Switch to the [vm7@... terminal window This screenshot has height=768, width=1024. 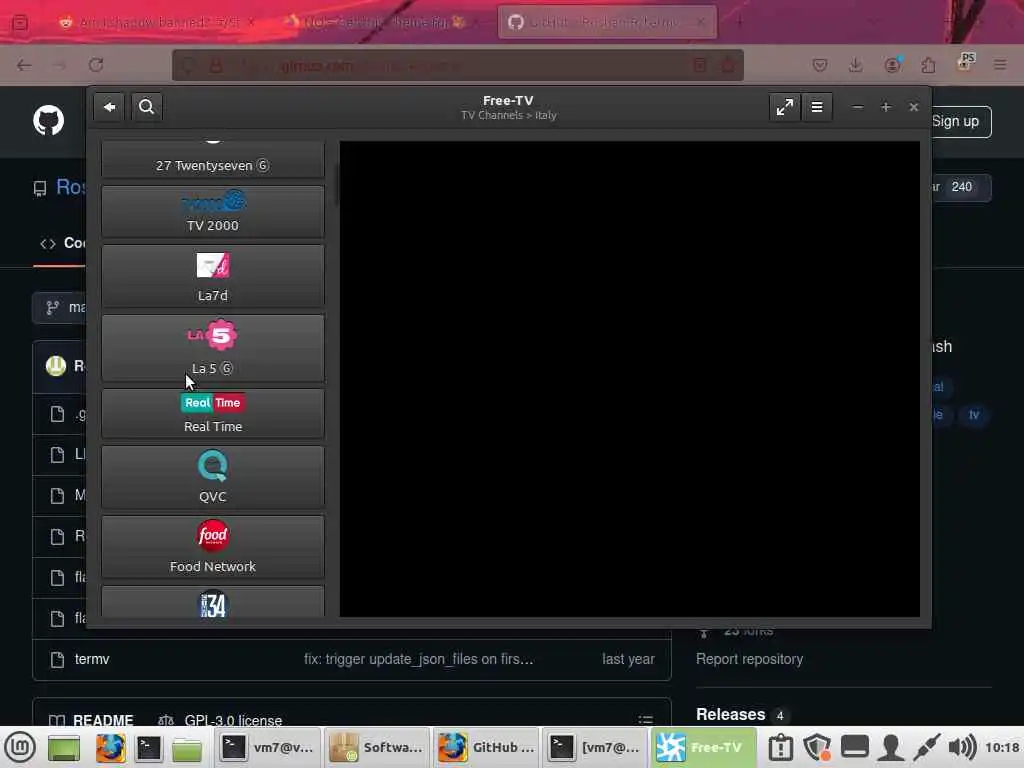coord(594,748)
